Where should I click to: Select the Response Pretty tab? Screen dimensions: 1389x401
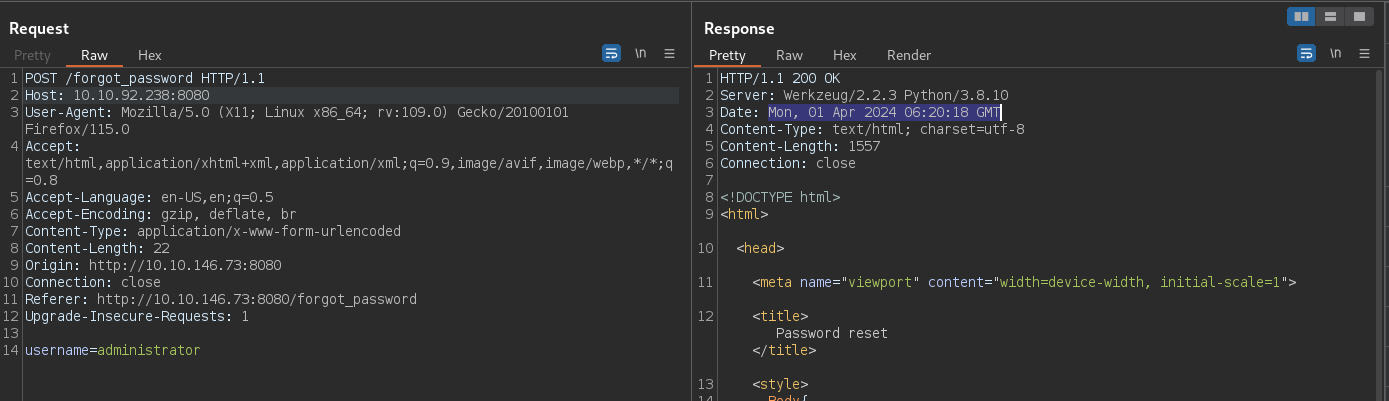point(727,55)
